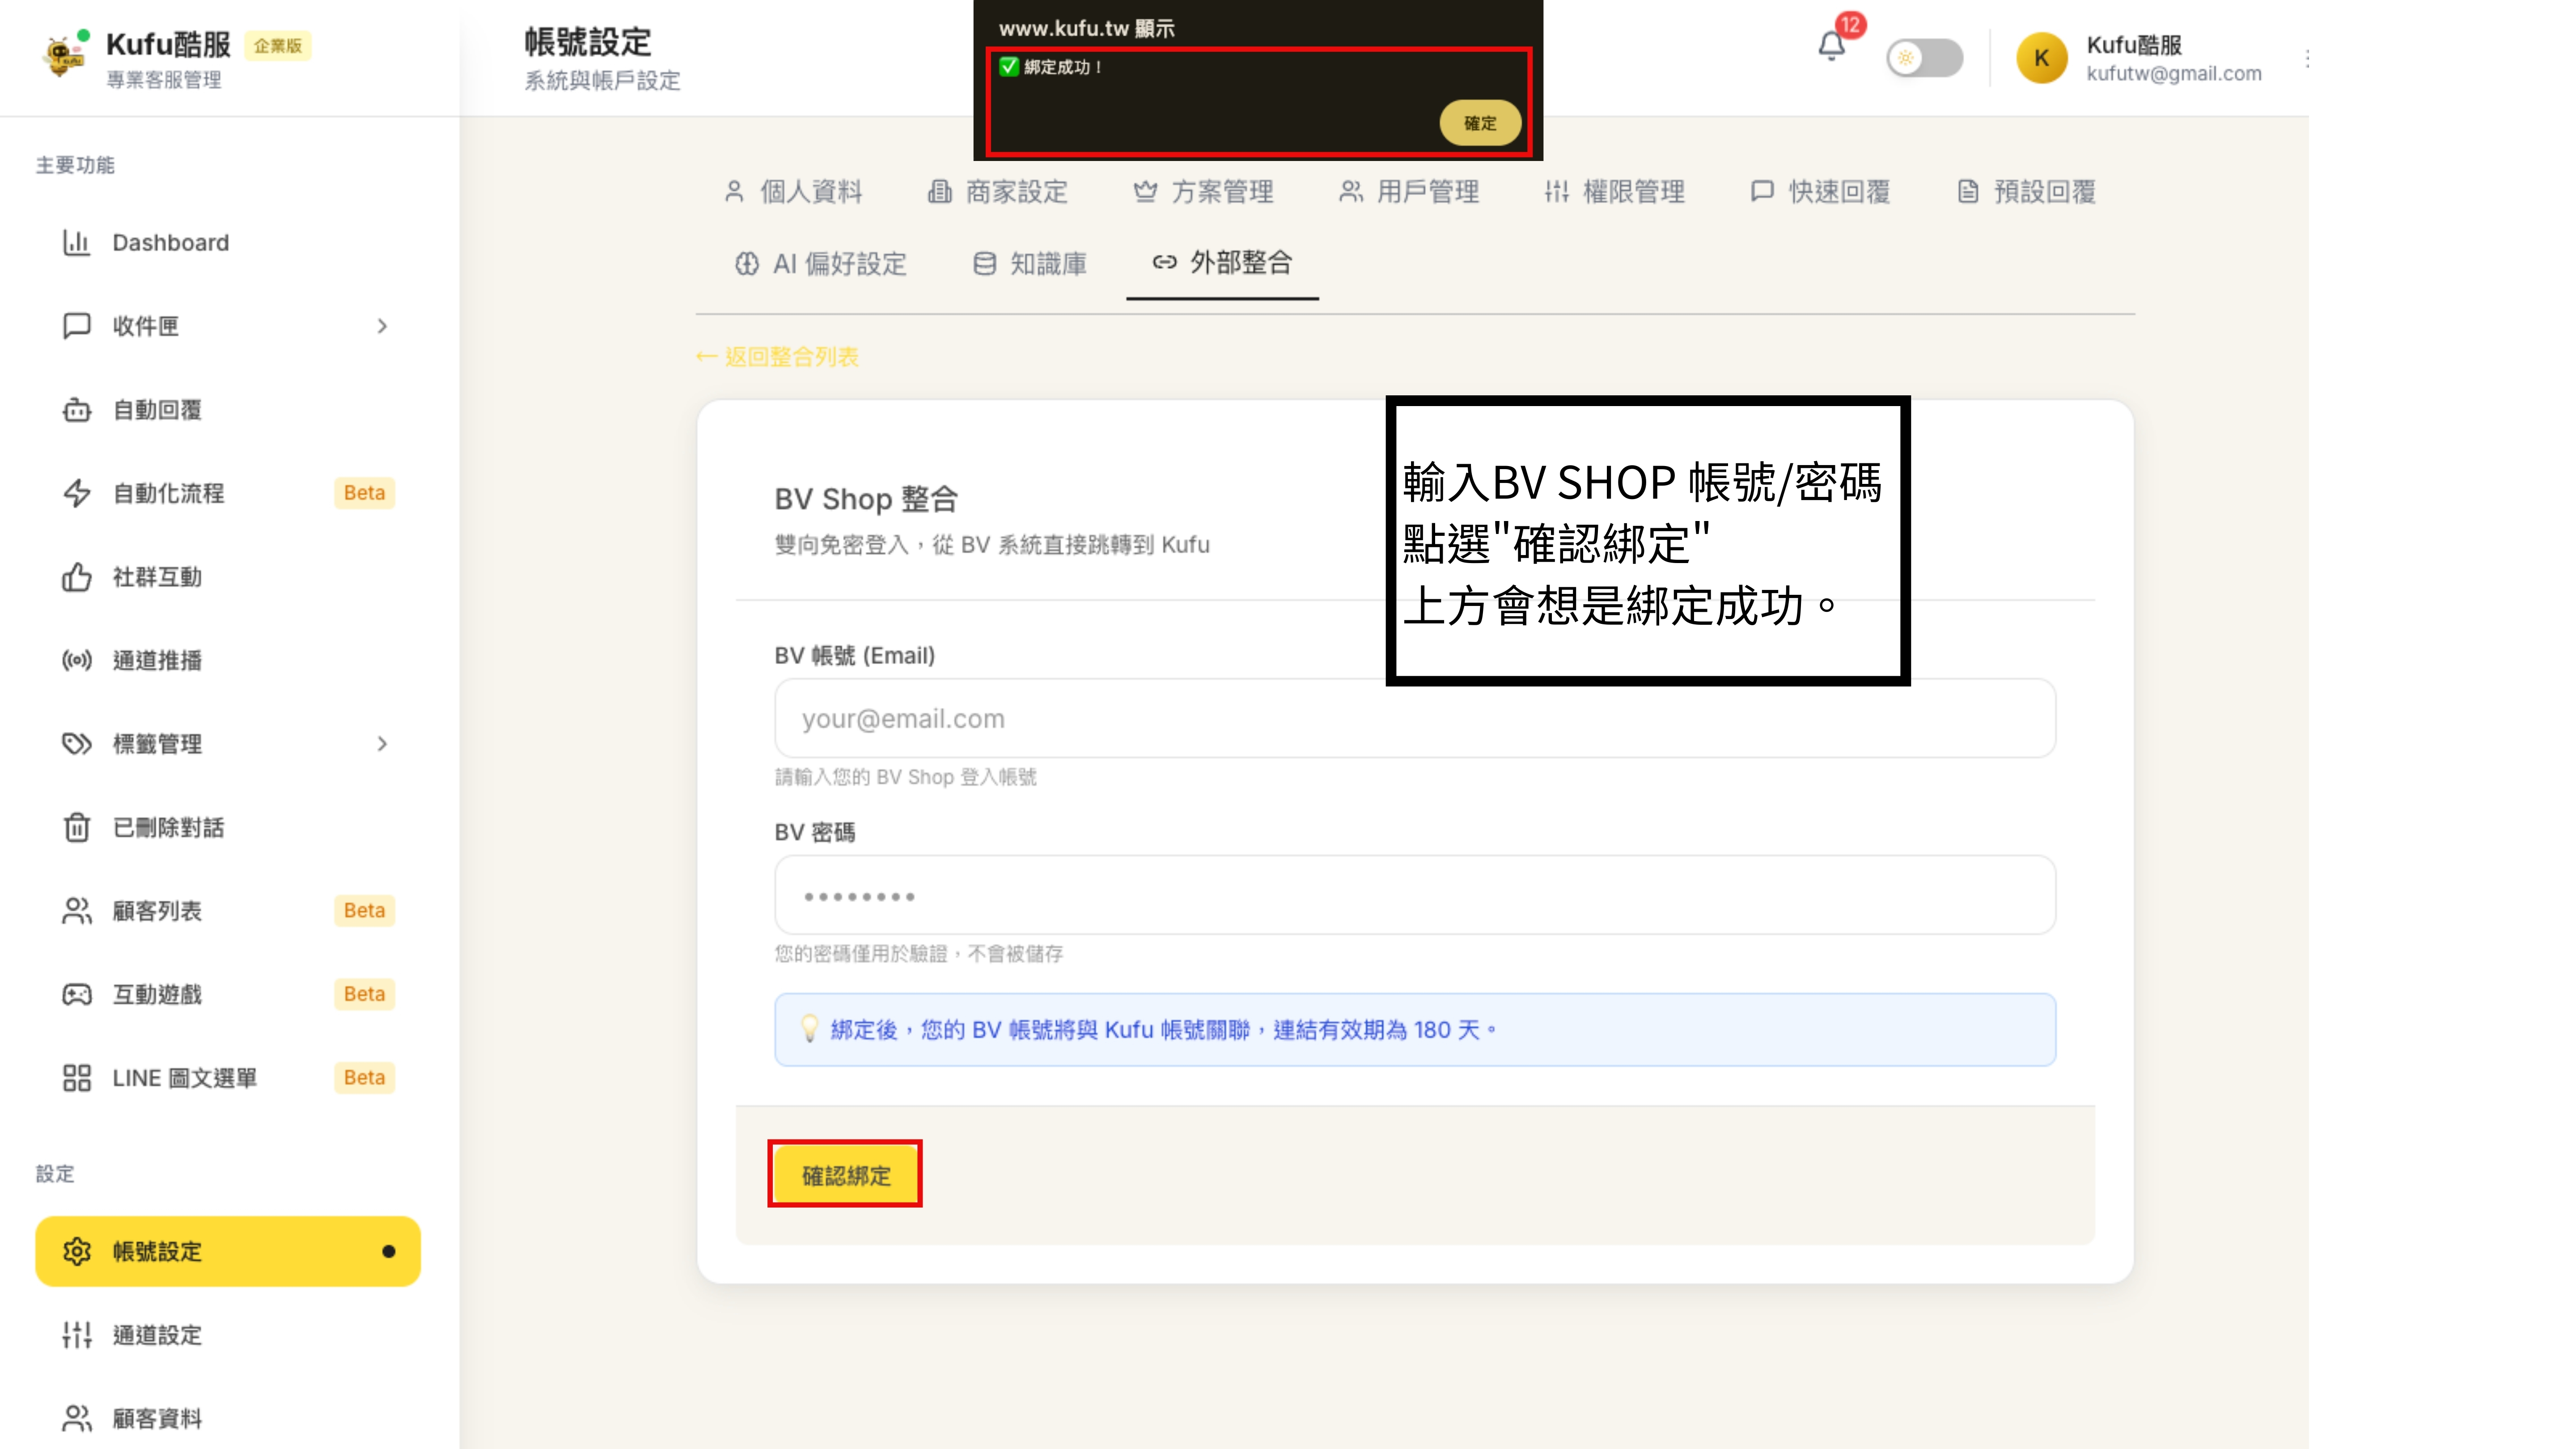Select 已刪除對話 in the sidebar
2576x1449 pixels.
[x=167, y=827]
